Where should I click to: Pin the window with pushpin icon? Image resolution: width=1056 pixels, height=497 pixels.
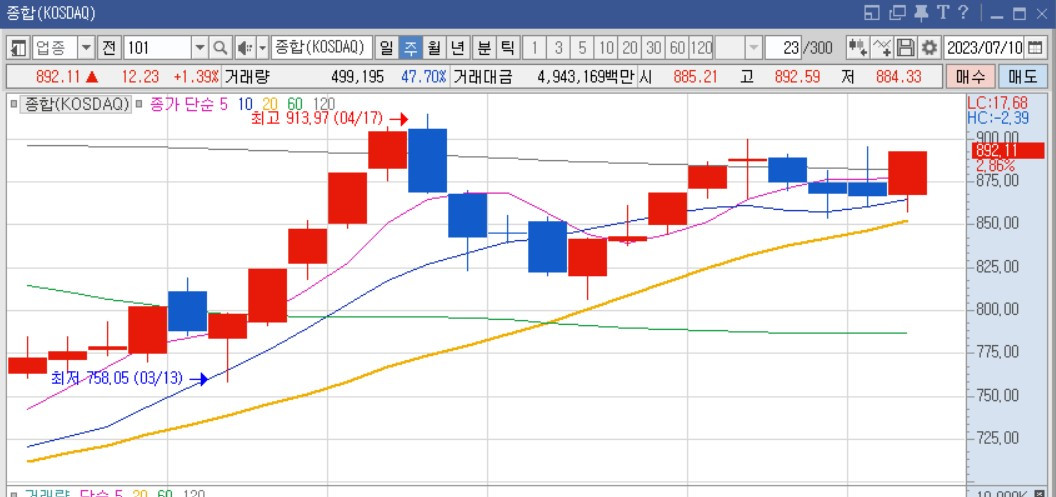[x=921, y=13]
